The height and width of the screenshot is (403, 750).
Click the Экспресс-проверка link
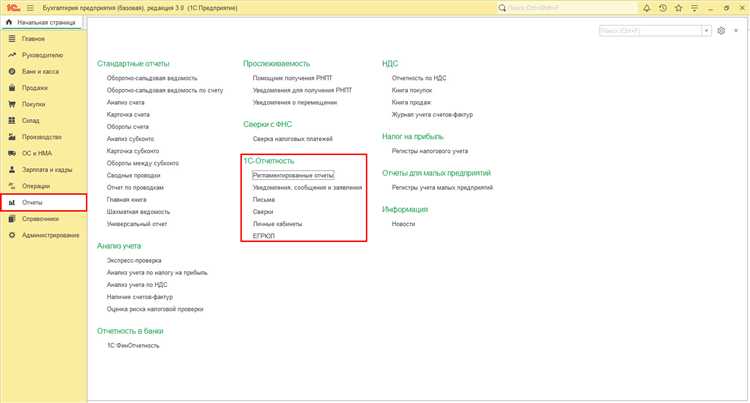[136, 258]
